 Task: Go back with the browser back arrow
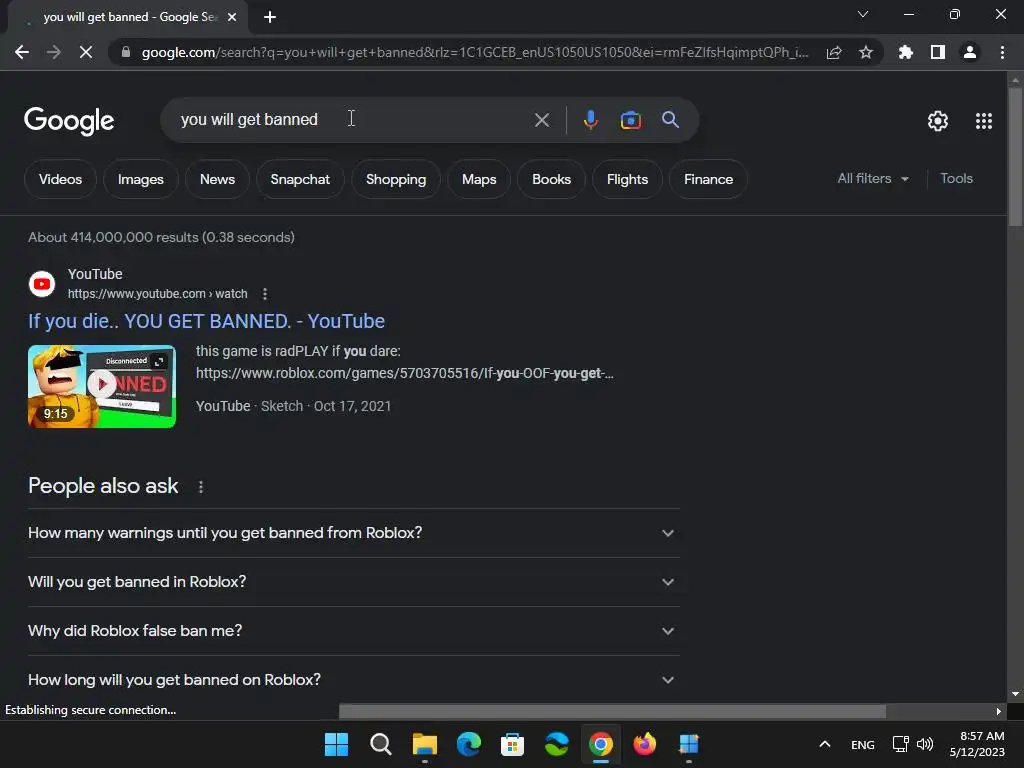22,52
